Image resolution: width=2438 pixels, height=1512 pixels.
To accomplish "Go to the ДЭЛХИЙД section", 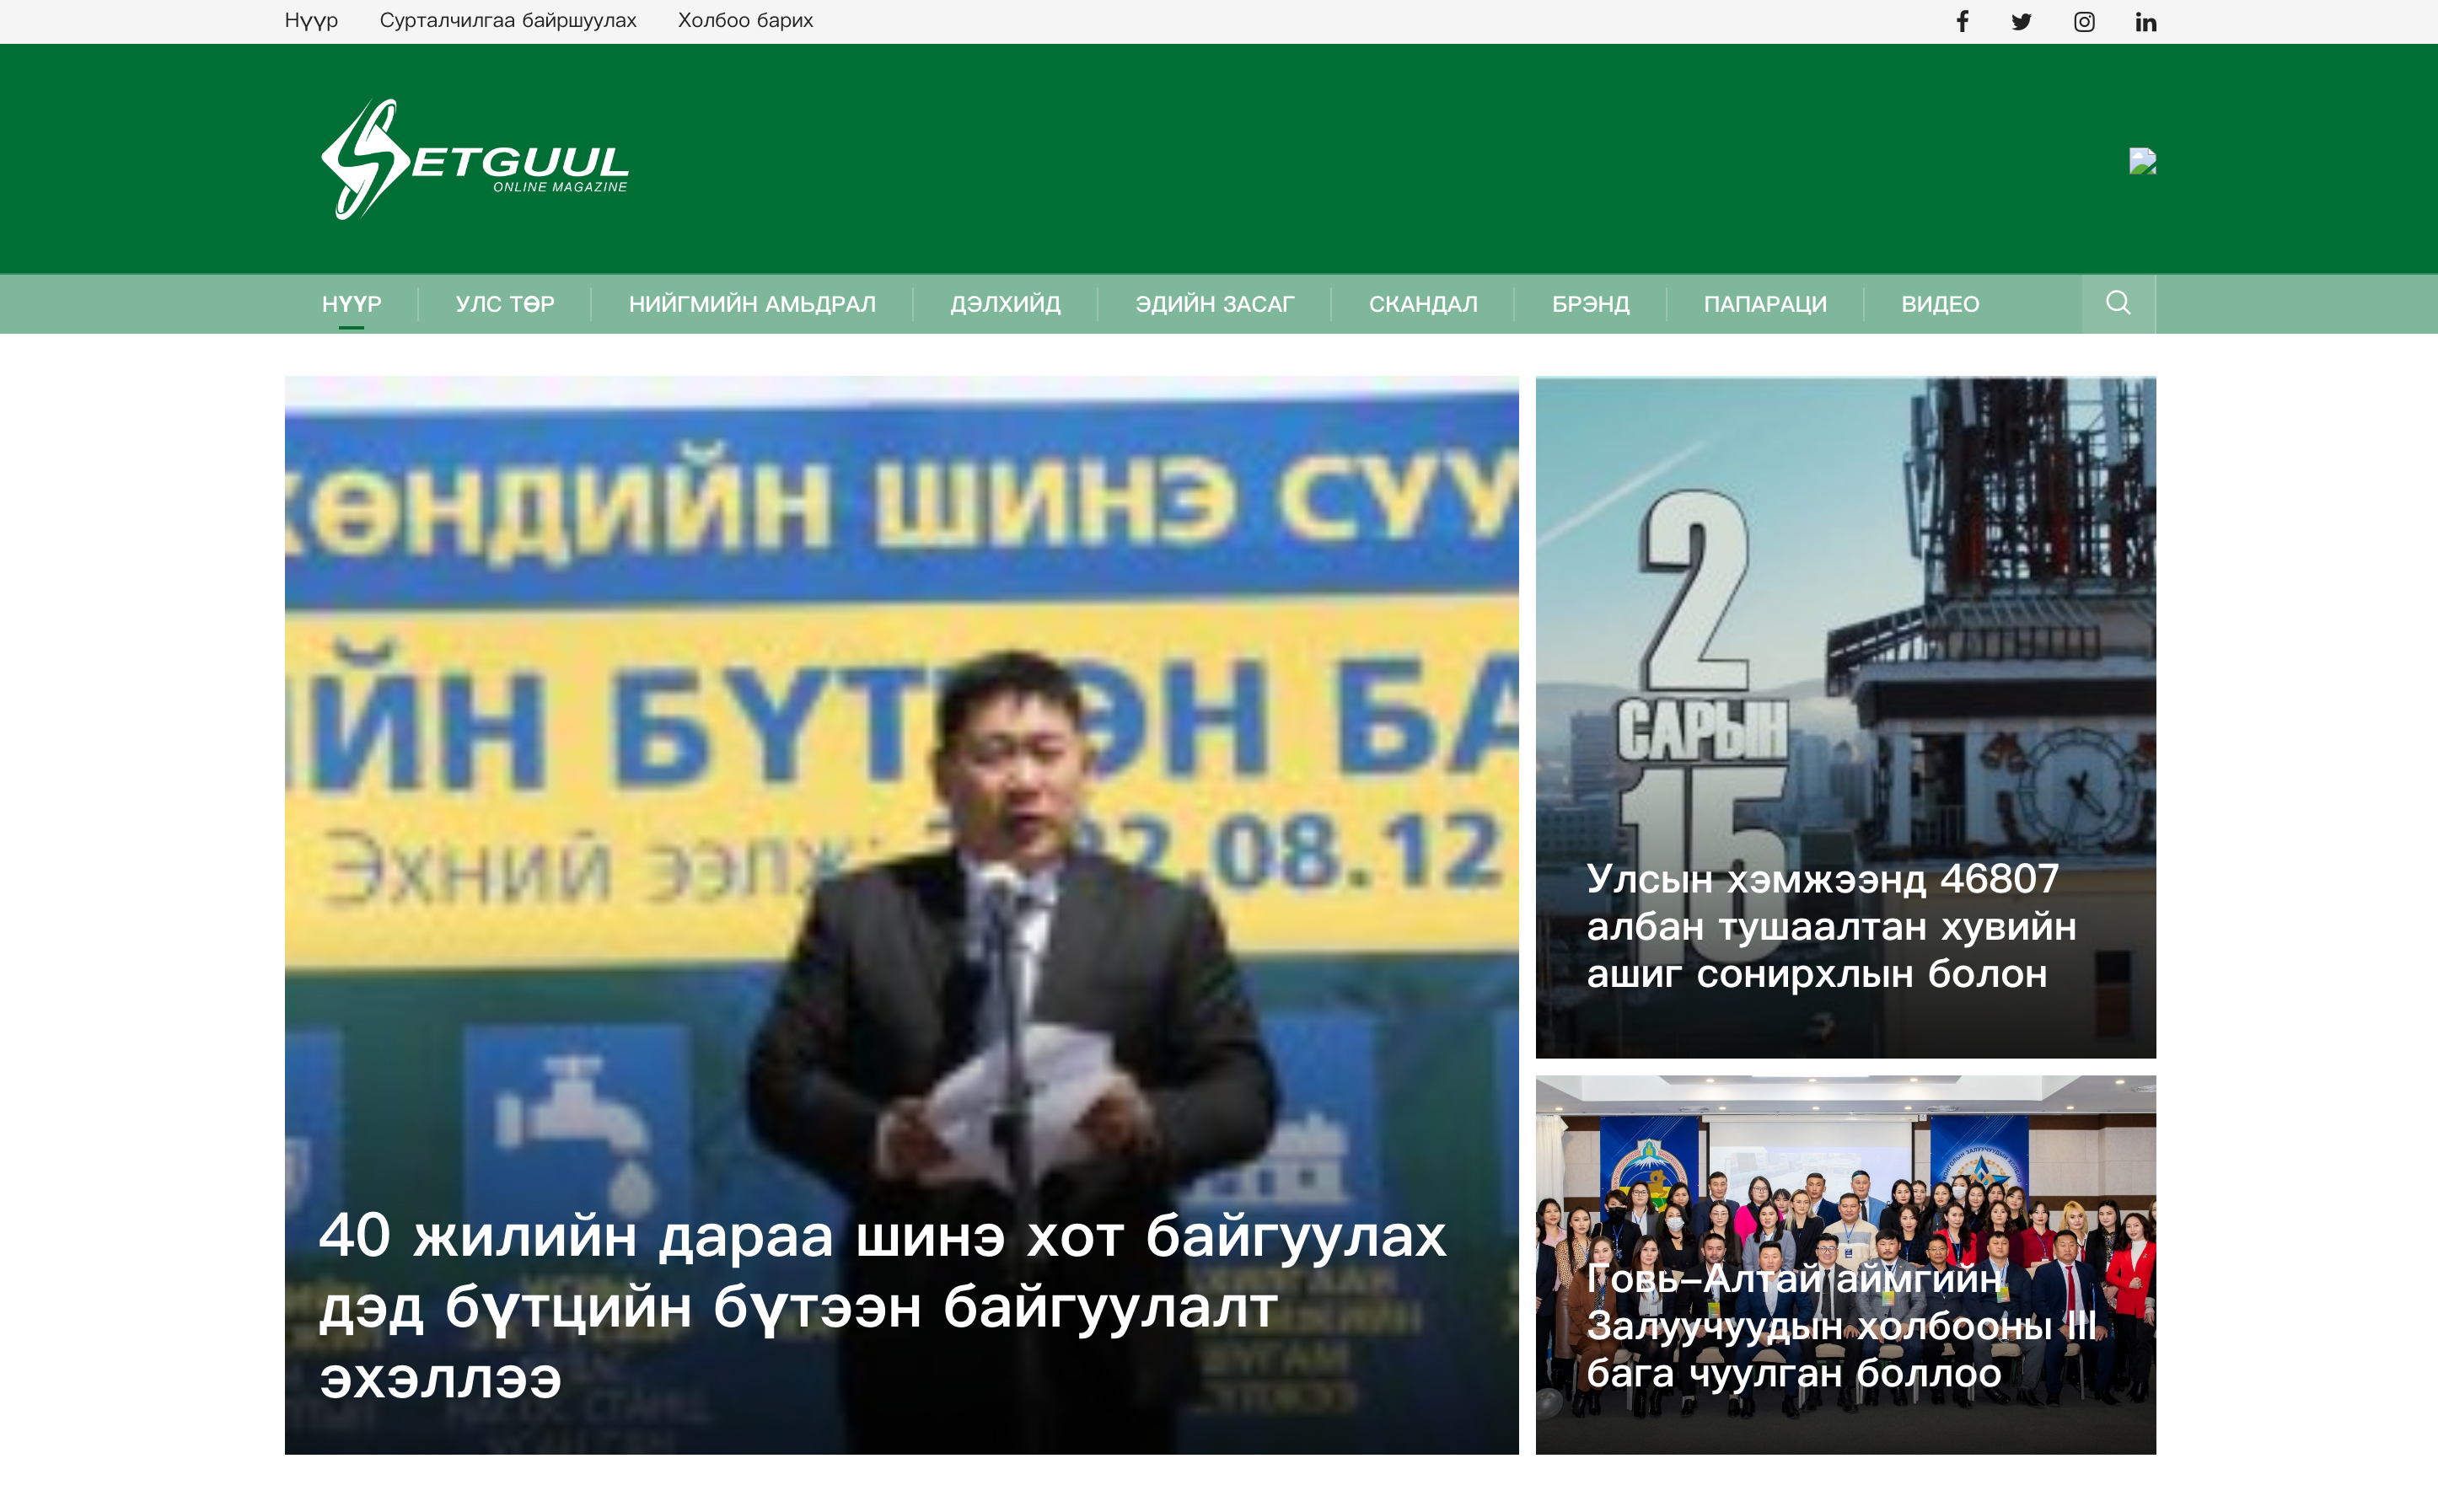I will pyautogui.click(x=1004, y=304).
